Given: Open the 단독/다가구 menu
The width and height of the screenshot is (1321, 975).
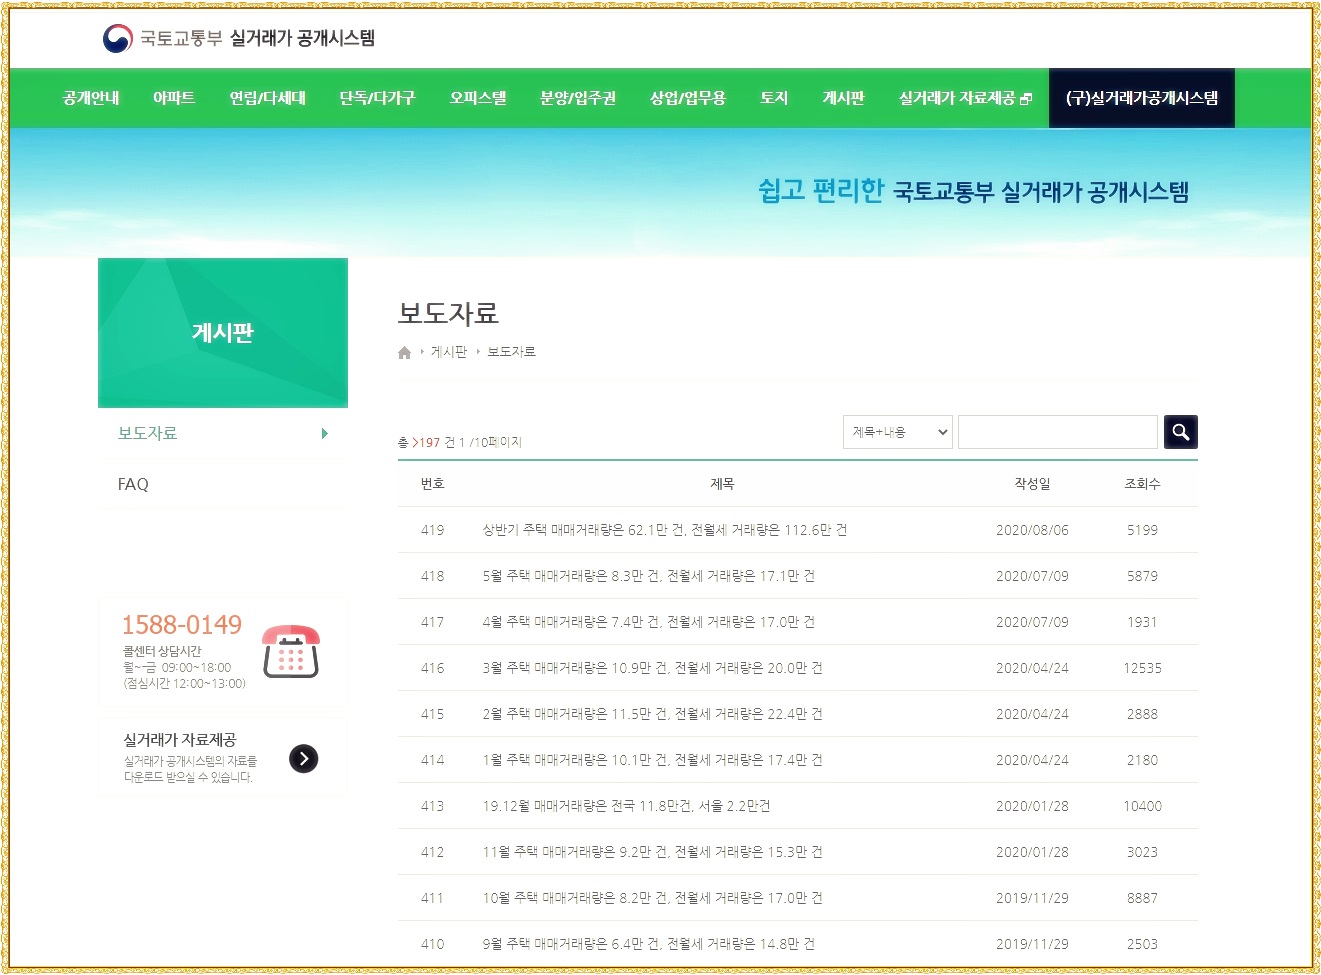Looking at the screenshot, I should 377,98.
